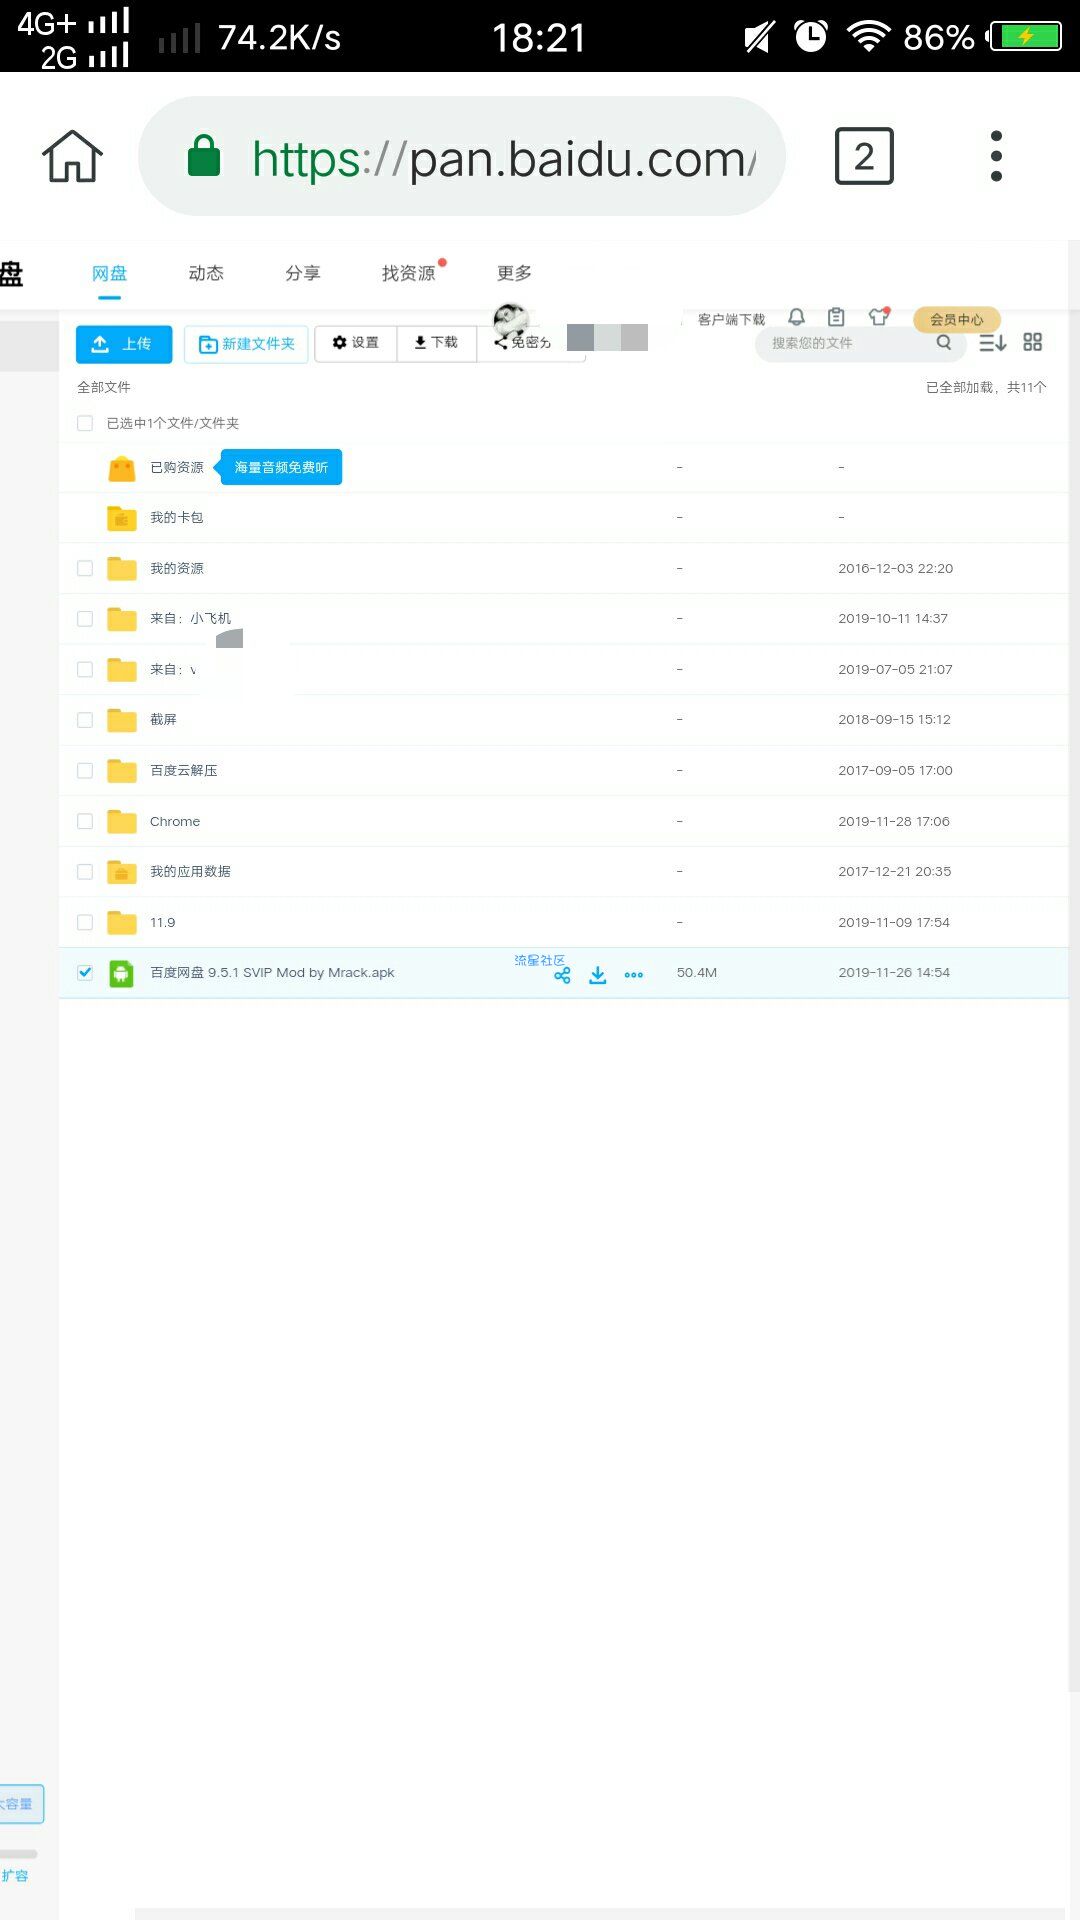1080x1920 pixels.
Task: Click the 客户端下载 link
Action: click(x=731, y=319)
